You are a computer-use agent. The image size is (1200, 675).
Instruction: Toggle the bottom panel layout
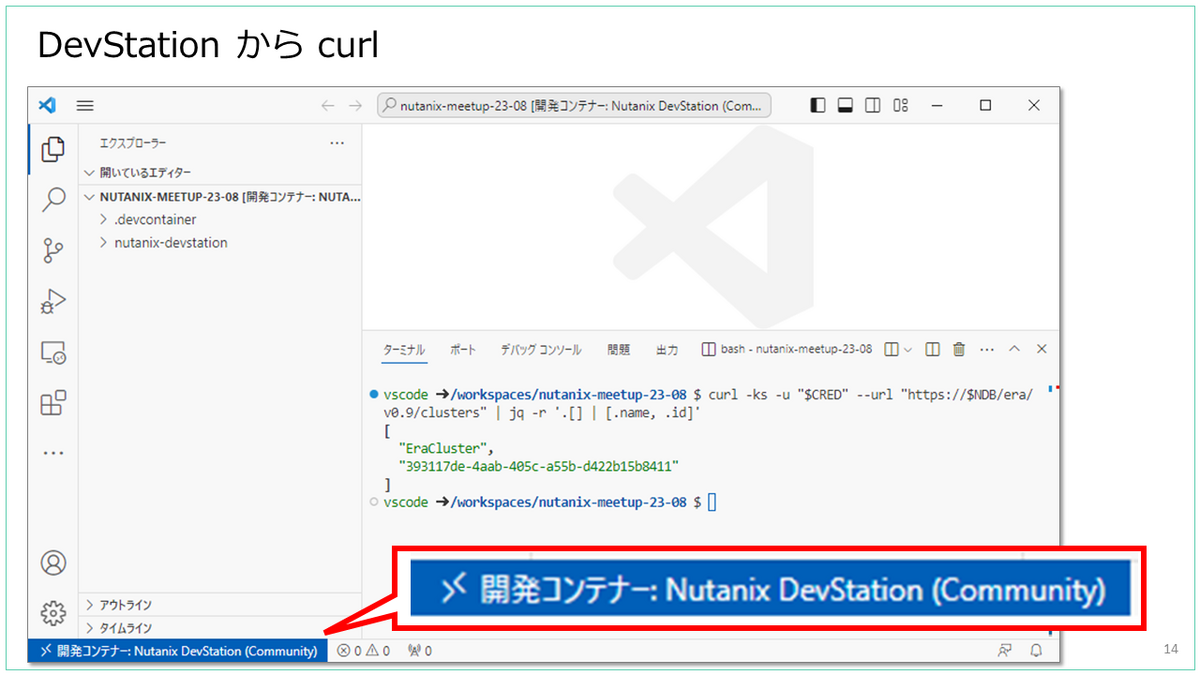coord(845,105)
